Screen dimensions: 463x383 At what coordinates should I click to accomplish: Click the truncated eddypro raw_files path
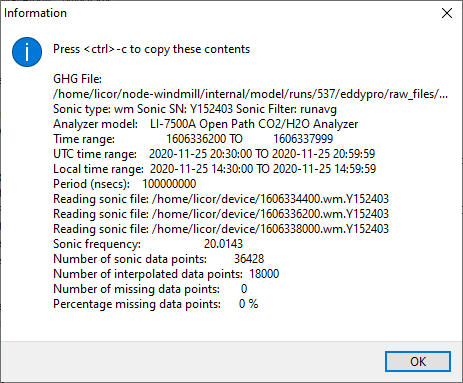pyautogui.click(x=250, y=94)
